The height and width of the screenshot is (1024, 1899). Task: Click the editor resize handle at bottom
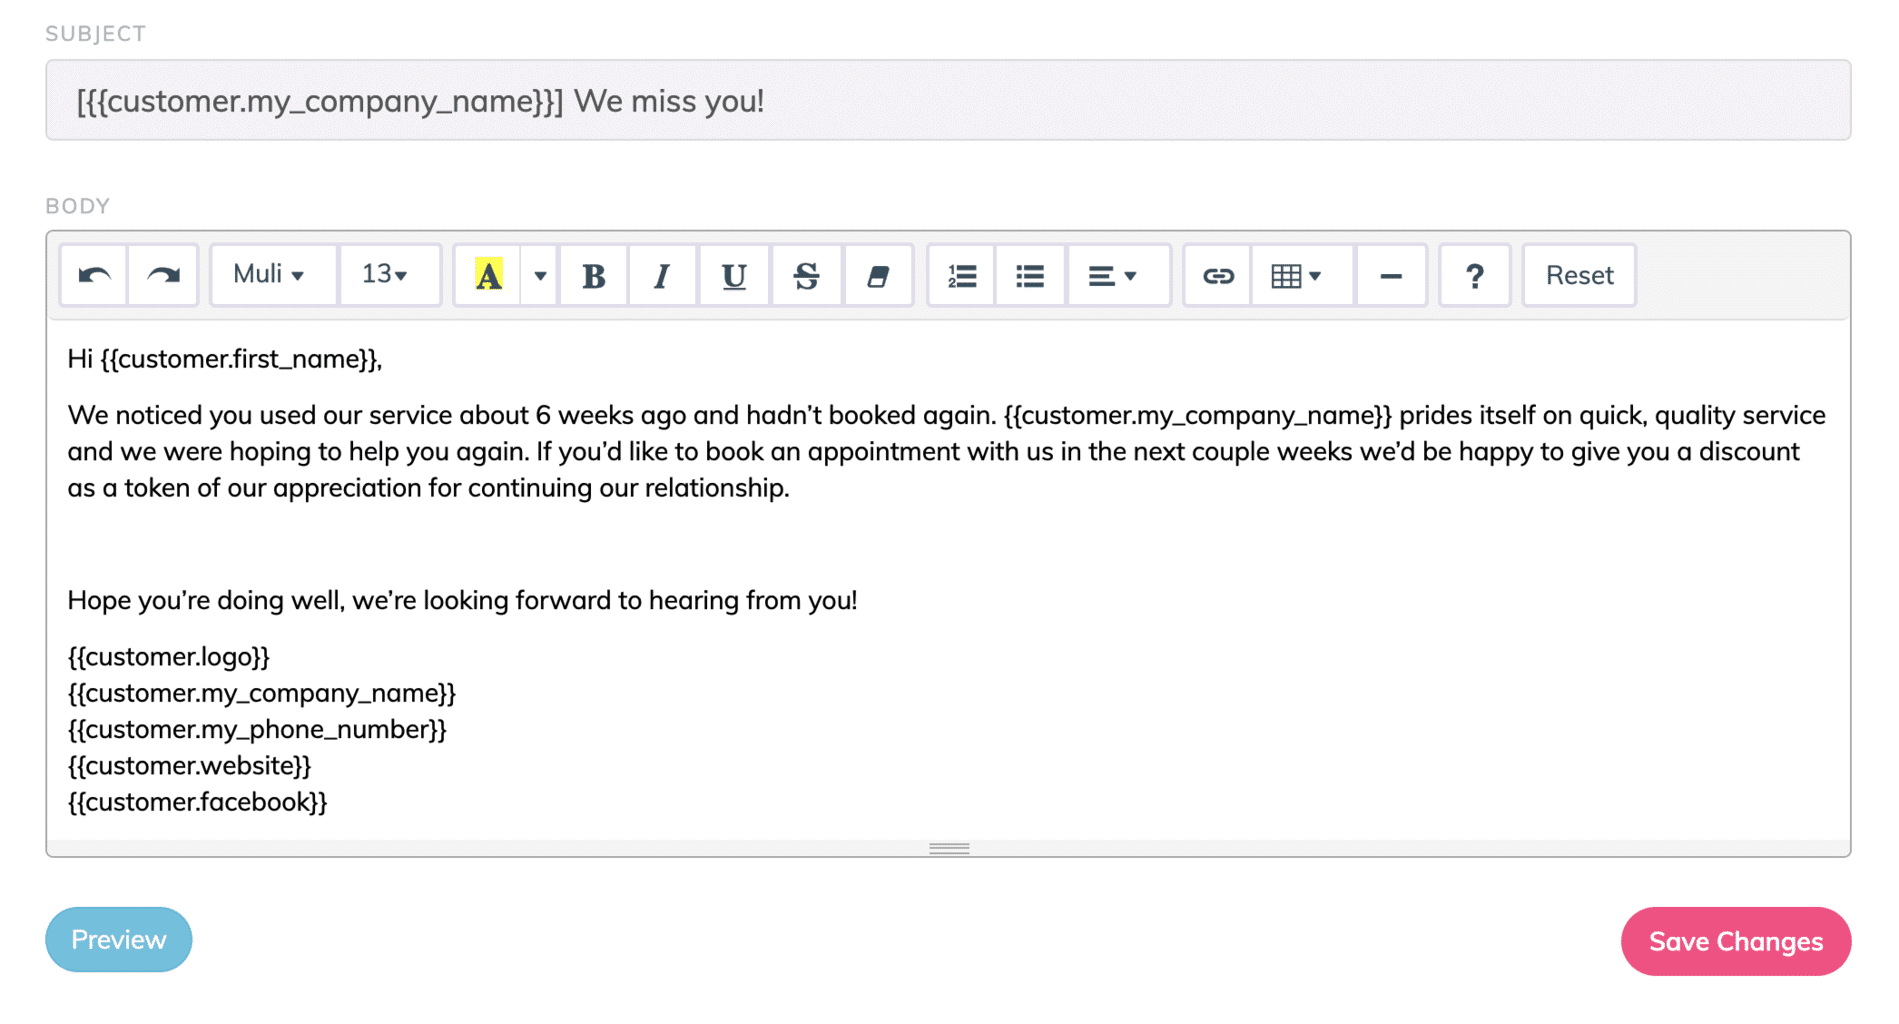[948, 848]
